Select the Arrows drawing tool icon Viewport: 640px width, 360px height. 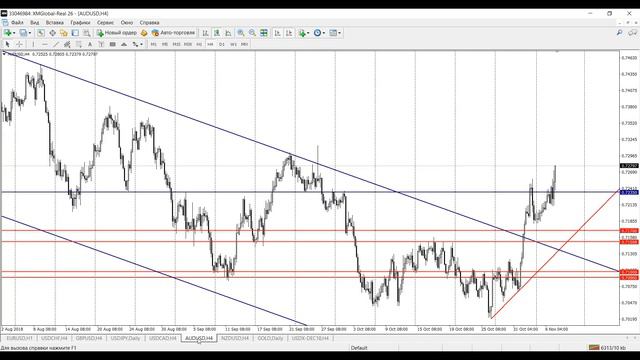135,44
